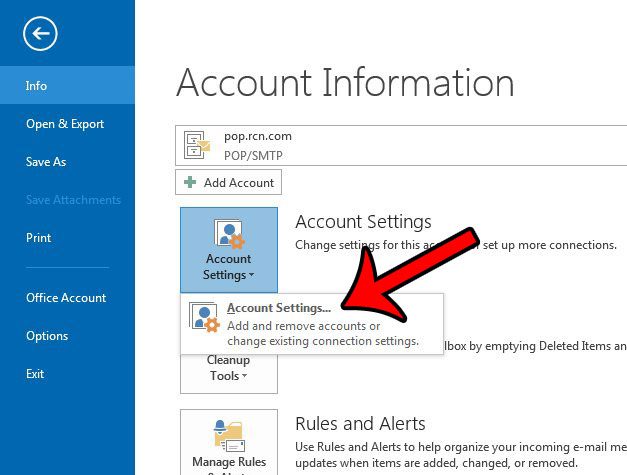Open the pop.rcn.com account selector
Image resolution: width=627 pixels, height=475 pixels.
coord(400,145)
